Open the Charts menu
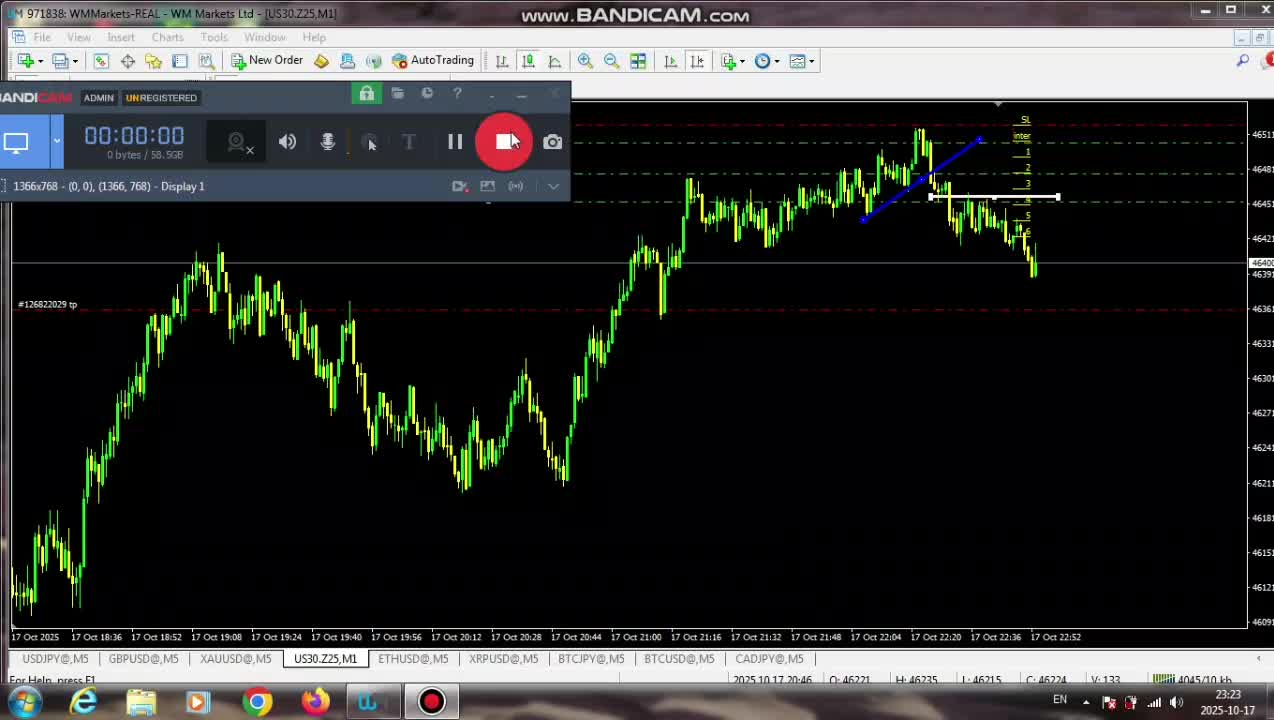1274x720 pixels. point(167,37)
